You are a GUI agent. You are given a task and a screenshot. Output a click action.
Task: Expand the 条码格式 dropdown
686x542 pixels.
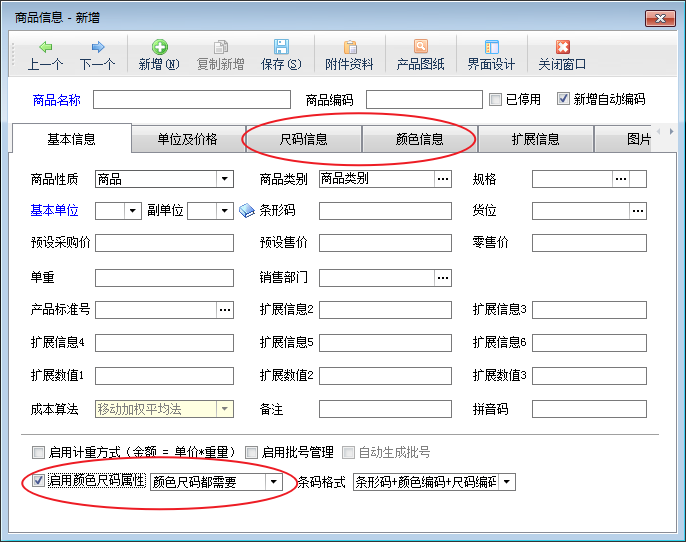point(507,482)
